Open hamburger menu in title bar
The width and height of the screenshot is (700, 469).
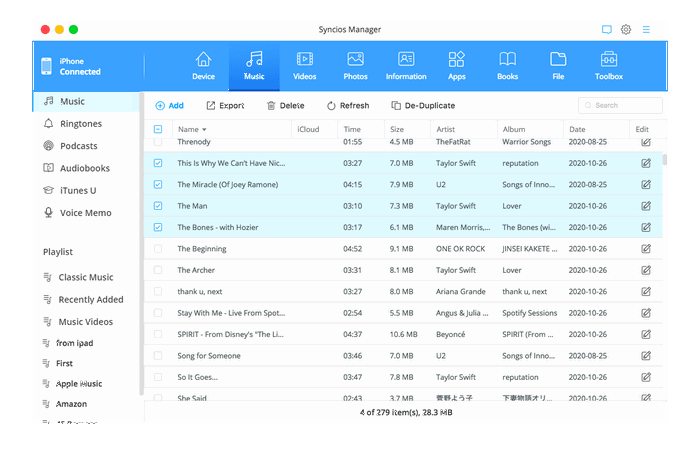pyautogui.click(x=646, y=30)
